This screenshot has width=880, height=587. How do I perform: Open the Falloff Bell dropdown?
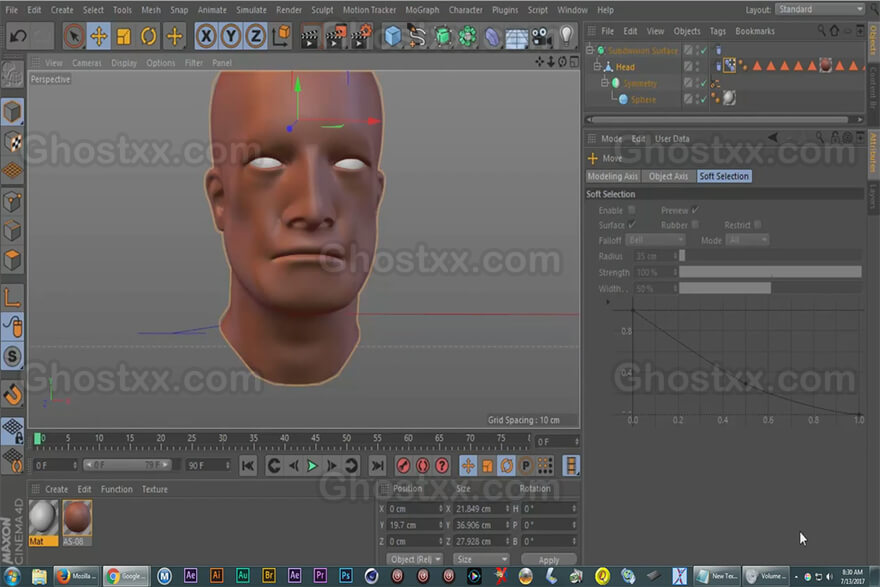[x=655, y=240]
